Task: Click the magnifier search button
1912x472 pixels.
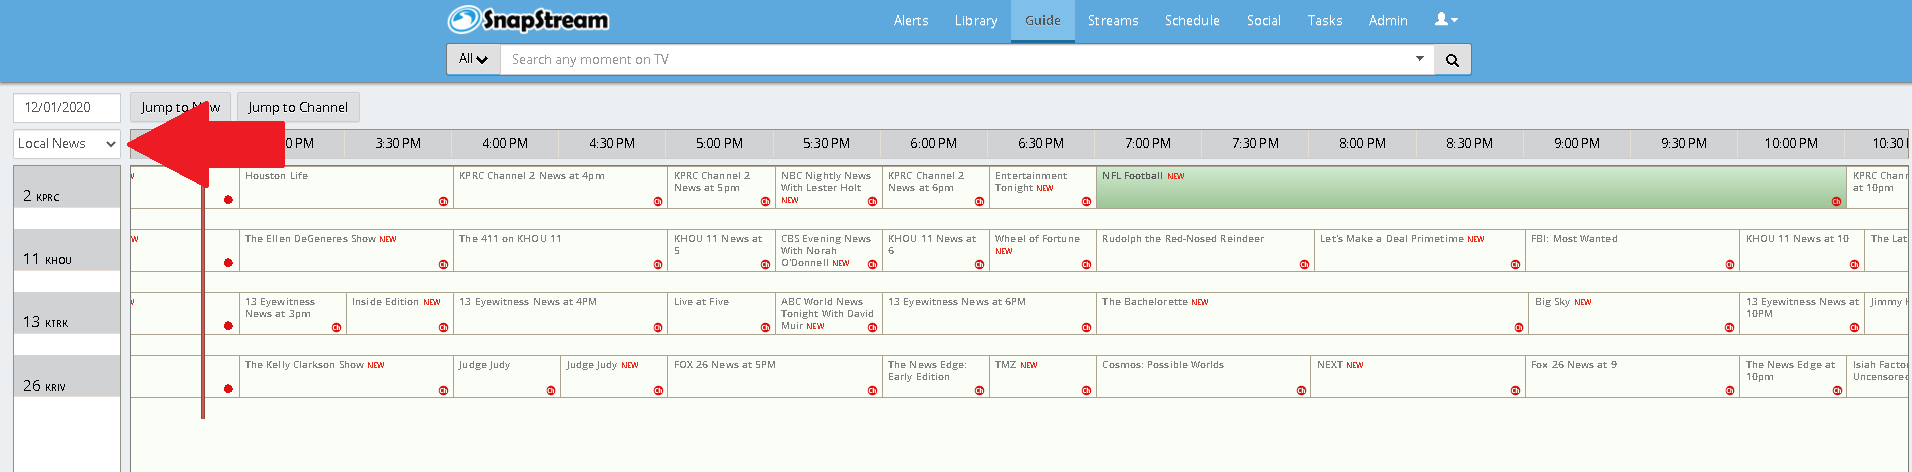Action: click(1452, 60)
